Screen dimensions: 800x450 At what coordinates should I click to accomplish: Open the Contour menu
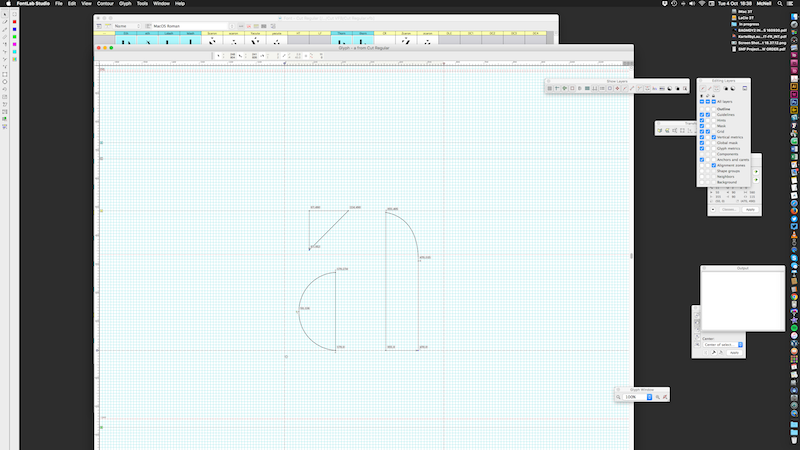(105, 4)
